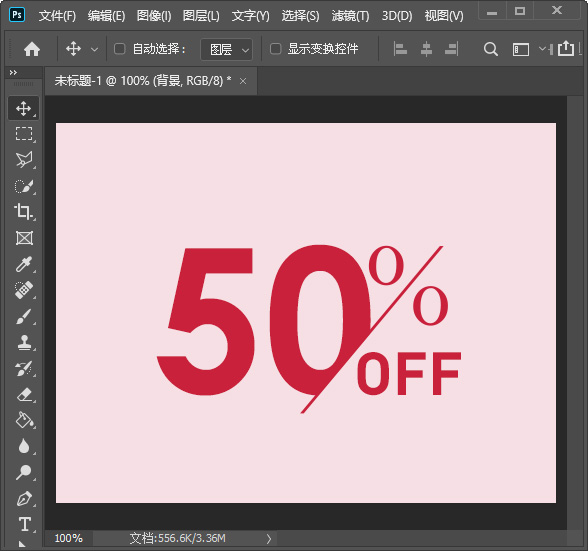Select the Eyedropper tool
588x551 pixels.
click(24, 264)
